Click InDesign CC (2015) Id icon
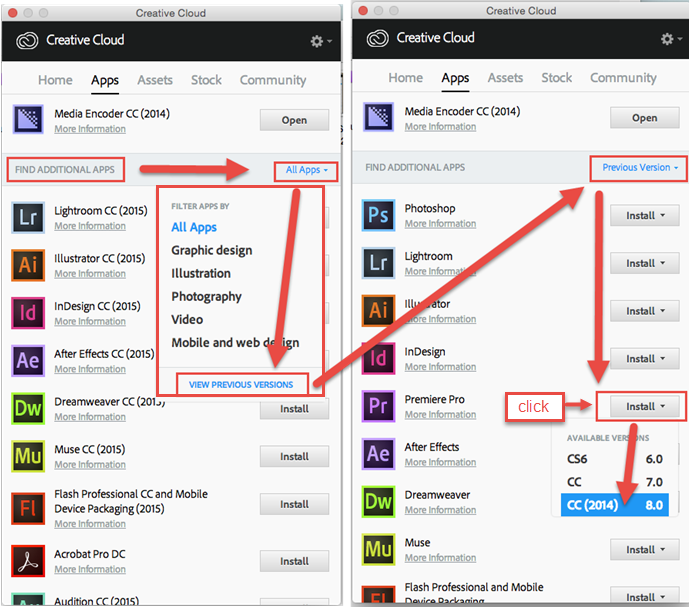Viewport: 689px width, 607px height. tap(28, 313)
